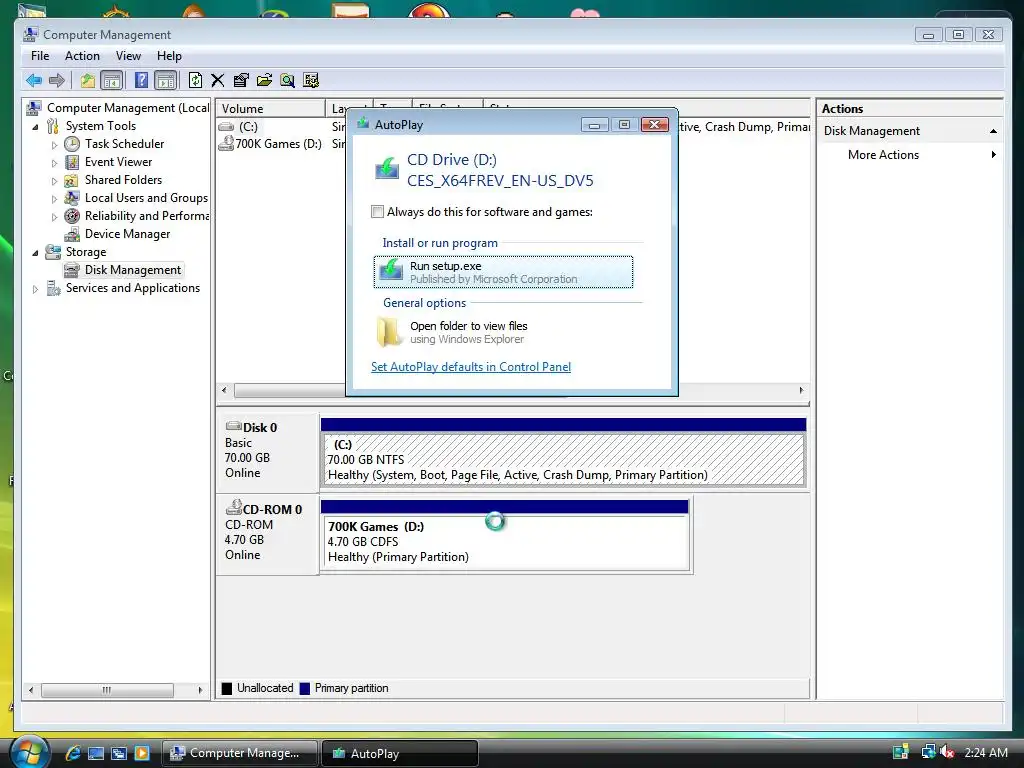Select the Event Viewer icon
The image size is (1024, 768).
(x=72, y=162)
